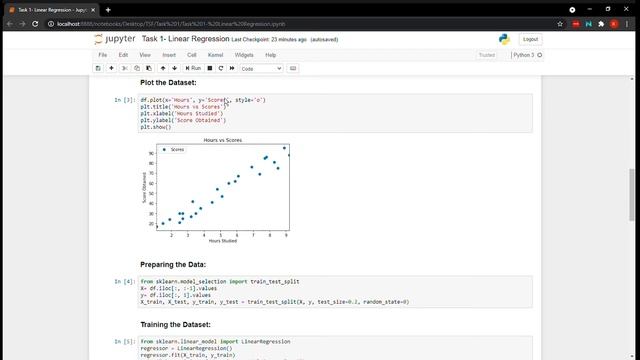Click the Preparing the Data heading
Screen dimensions: 640x360
(x=173, y=264)
